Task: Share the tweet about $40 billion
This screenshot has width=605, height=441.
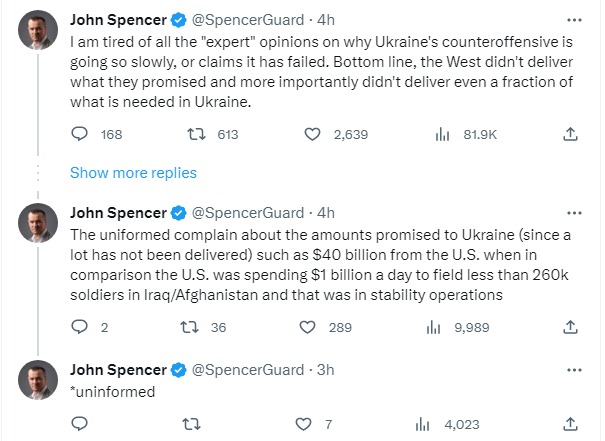Action: point(569,326)
